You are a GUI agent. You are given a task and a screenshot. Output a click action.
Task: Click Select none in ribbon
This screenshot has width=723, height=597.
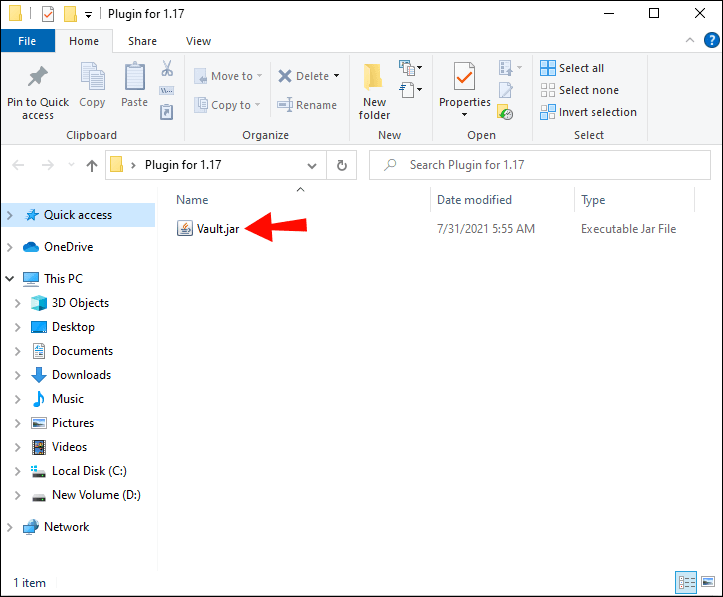(x=580, y=90)
